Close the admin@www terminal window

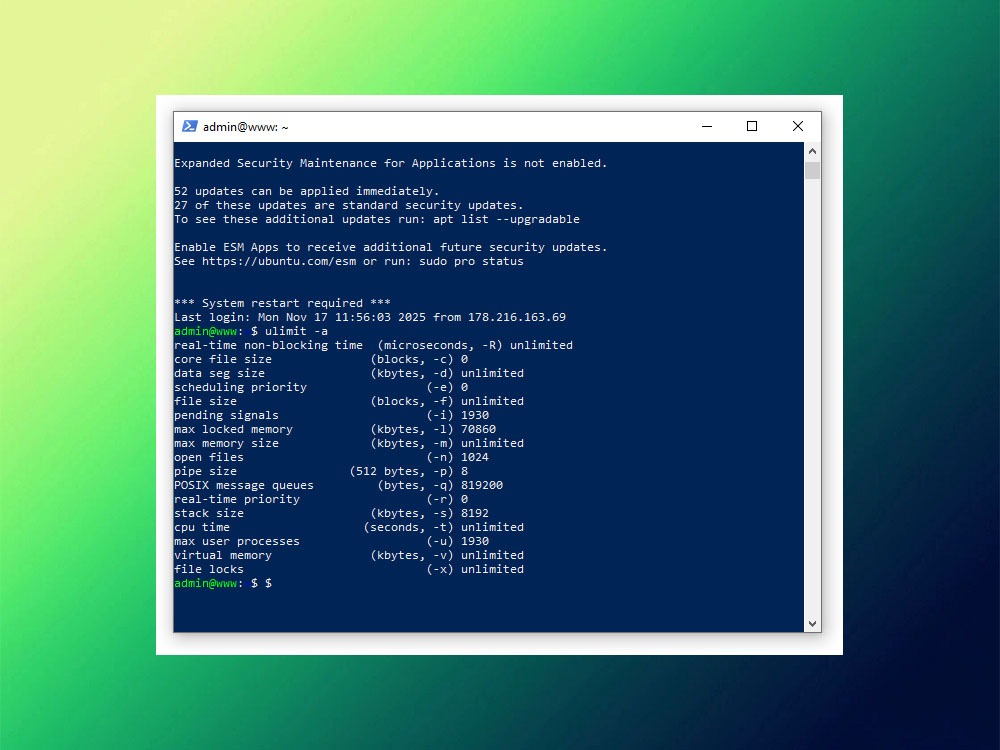[797, 127]
